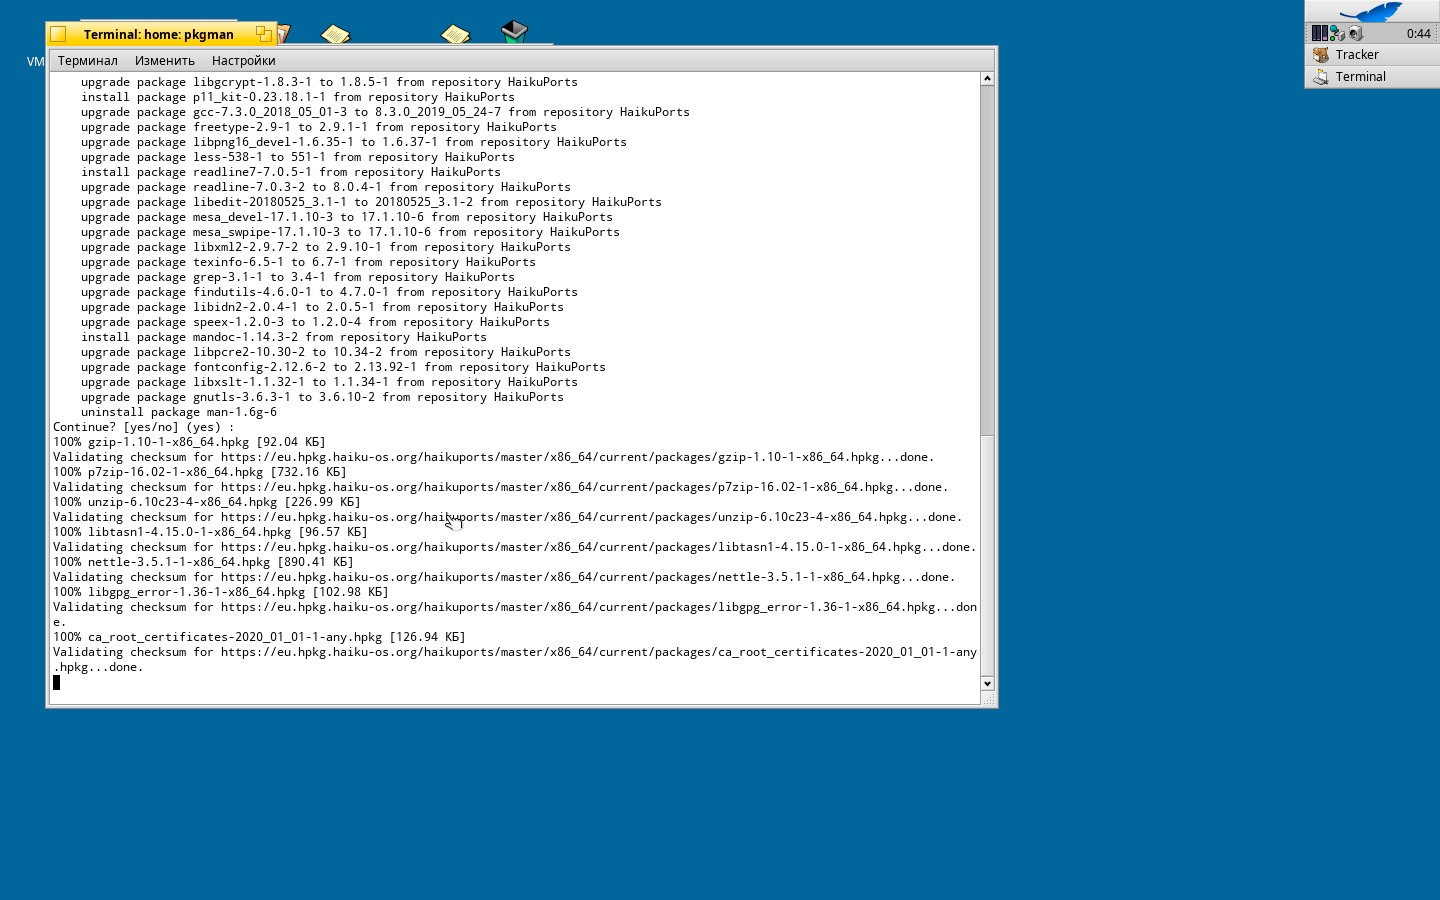Click the terminal scrollbar down arrow
This screenshot has height=900, width=1440.
click(x=987, y=684)
